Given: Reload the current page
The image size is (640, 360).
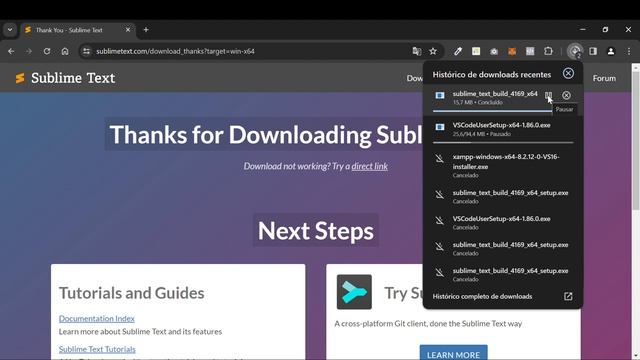Looking at the screenshot, I should coord(47,51).
